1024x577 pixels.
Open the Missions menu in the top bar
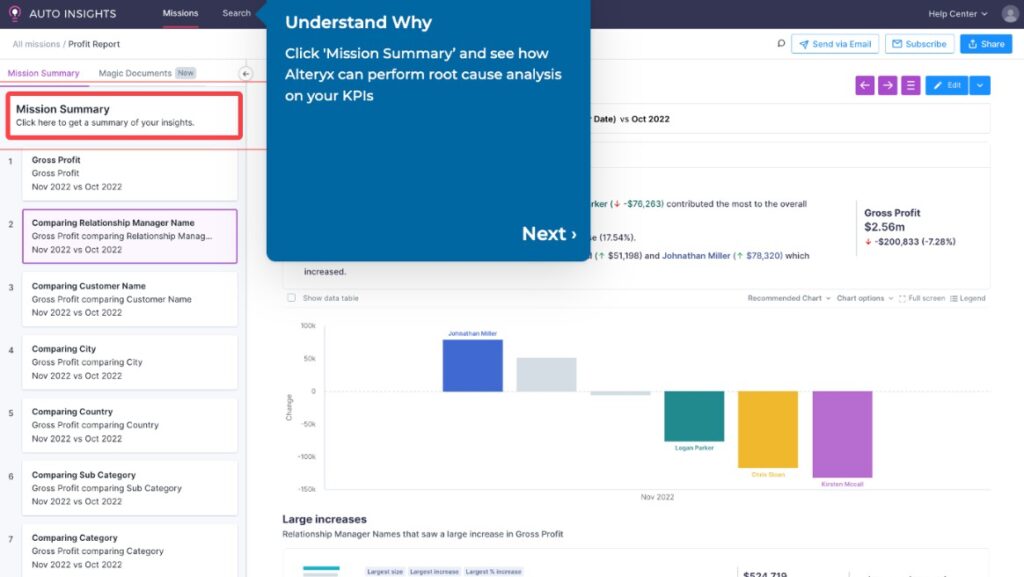[179, 13]
